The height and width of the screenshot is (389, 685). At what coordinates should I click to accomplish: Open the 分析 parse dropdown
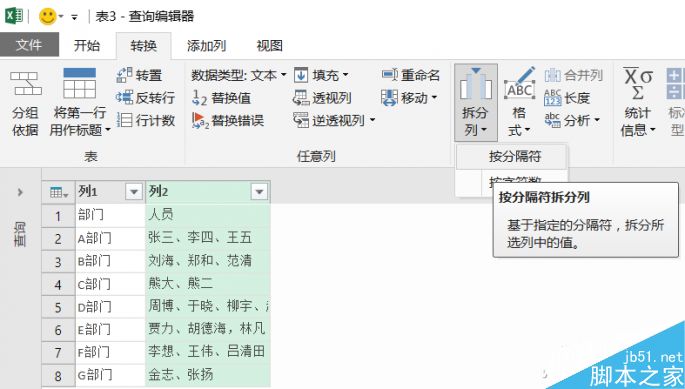(x=572, y=120)
